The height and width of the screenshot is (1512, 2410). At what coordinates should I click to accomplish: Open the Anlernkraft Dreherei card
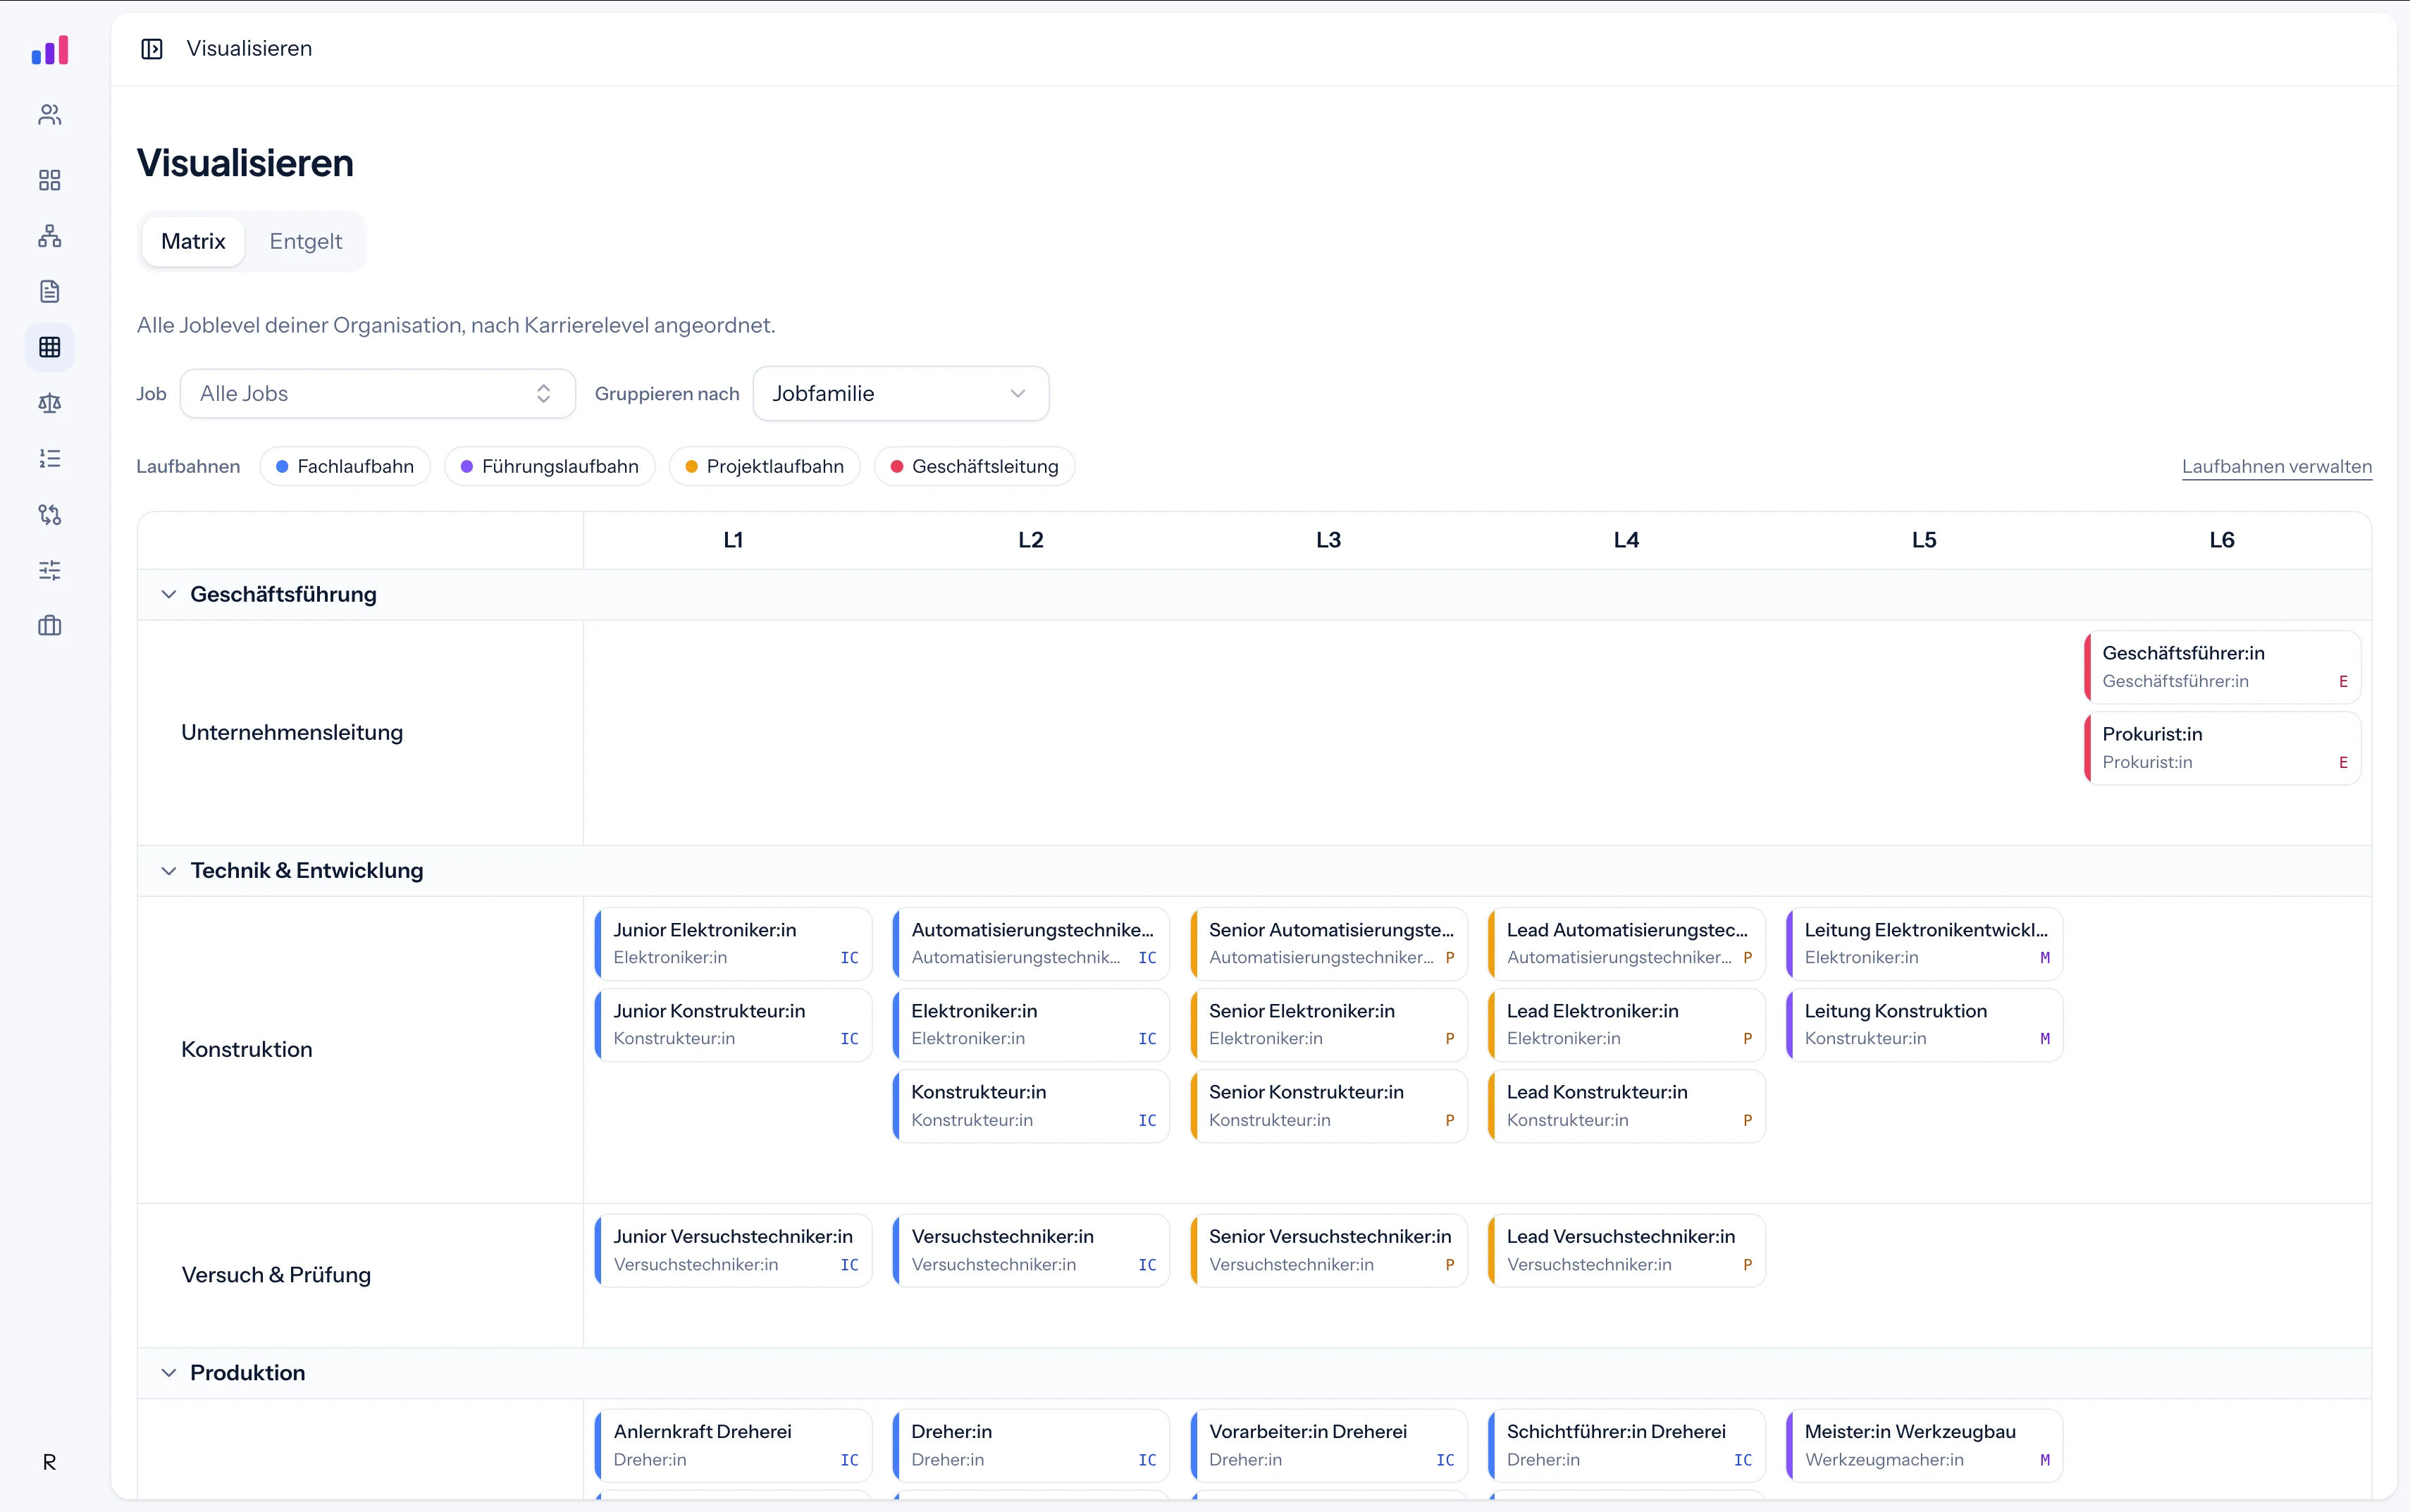click(734, 1445)
